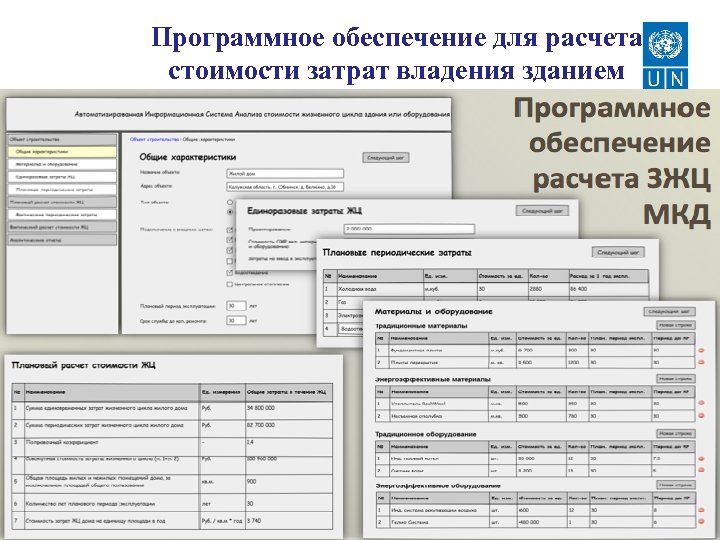The image size is (720, 540).
Task: Select Фактические периодические затраты sidebar item
Action: (62, 214)
